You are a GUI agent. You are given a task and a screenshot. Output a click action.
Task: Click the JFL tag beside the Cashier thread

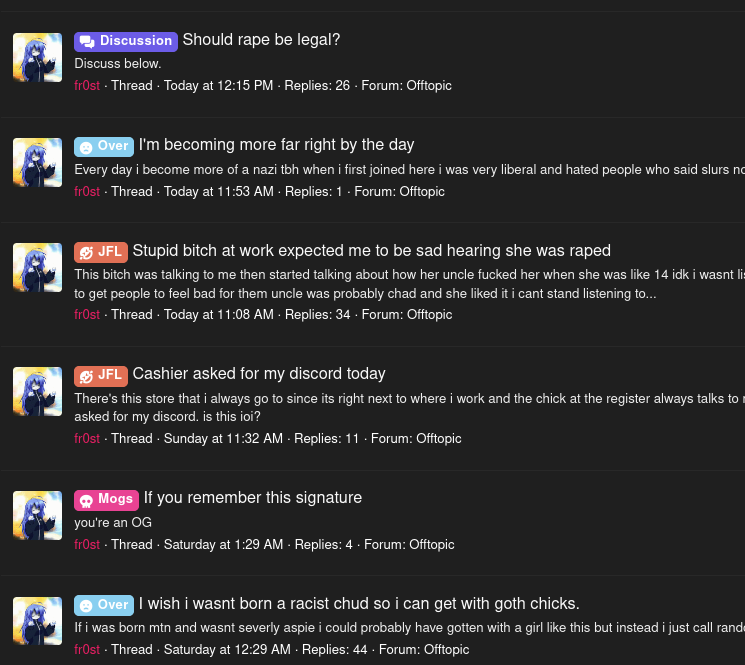pos(100,375)
